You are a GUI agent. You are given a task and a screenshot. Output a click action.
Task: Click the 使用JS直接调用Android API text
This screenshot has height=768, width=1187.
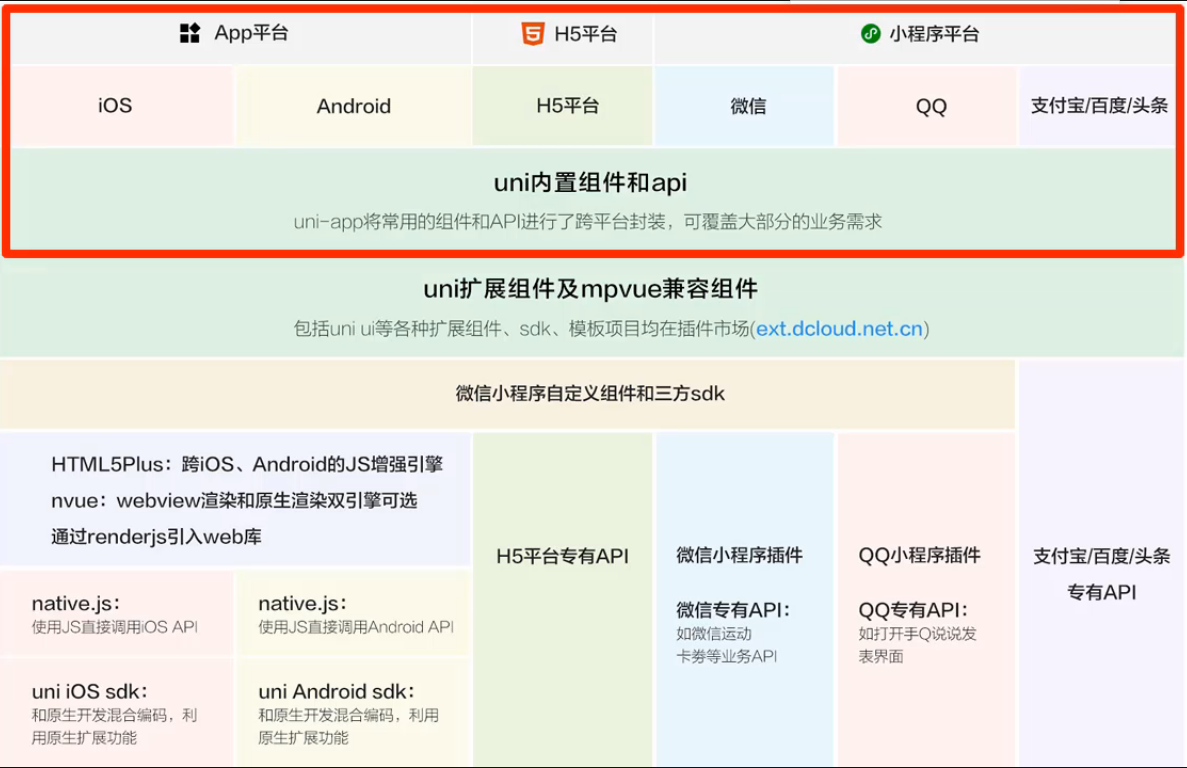356,627
